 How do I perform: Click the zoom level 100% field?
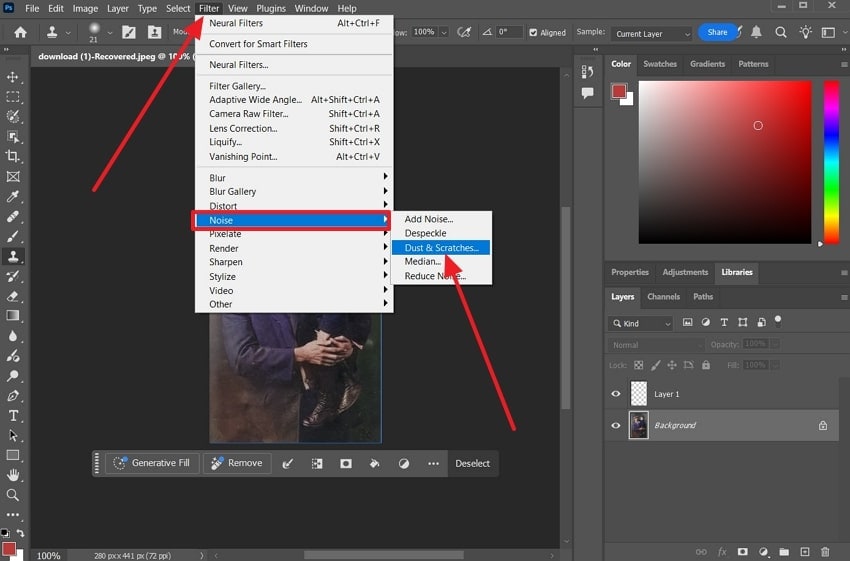(x=48, y=556)
